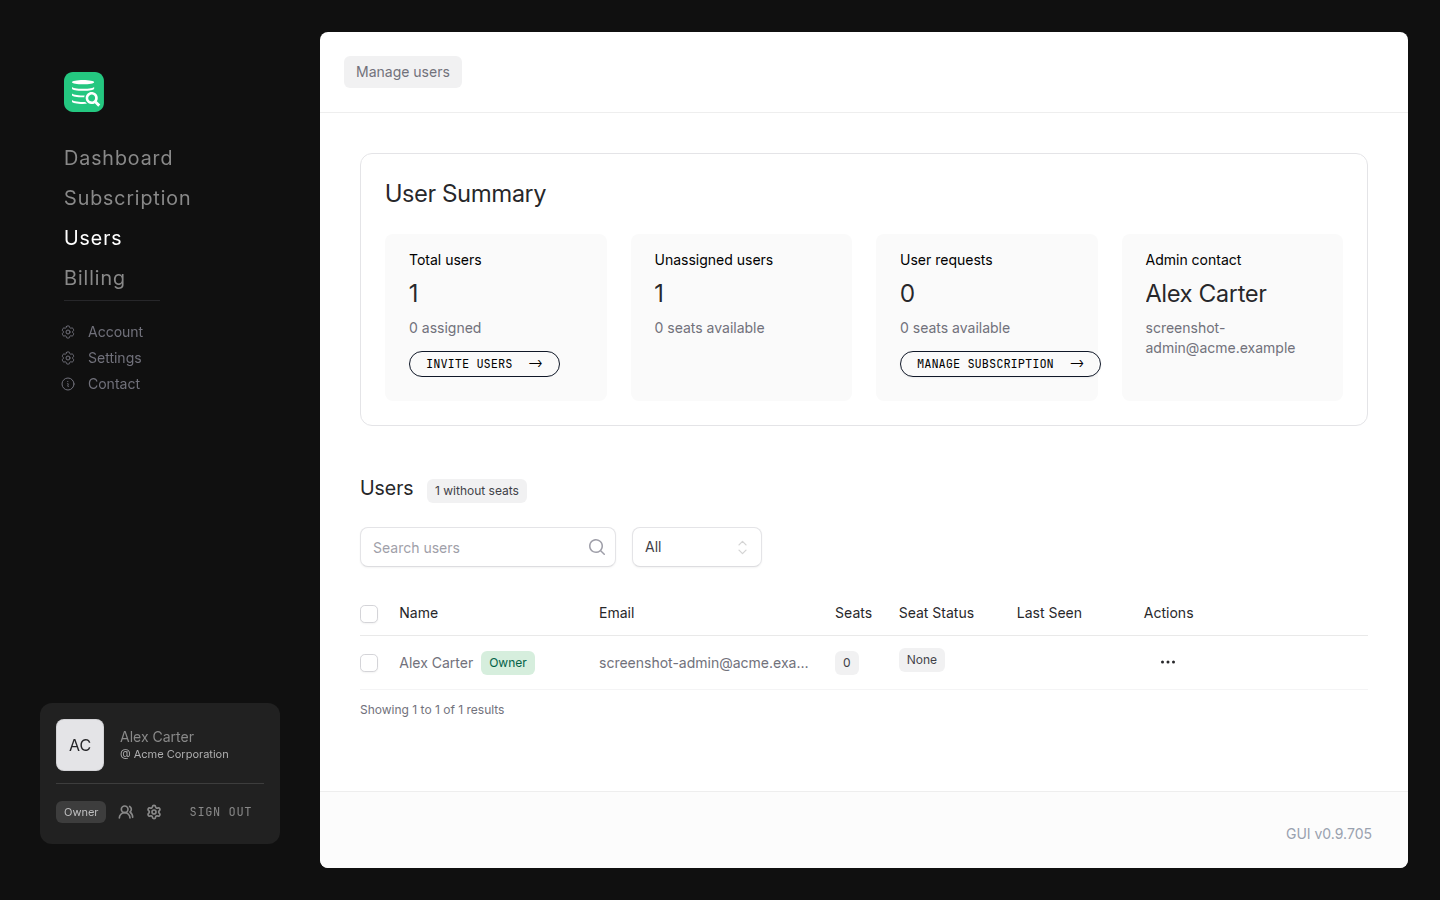Click the truncated email in table row

tap(704, 663)
